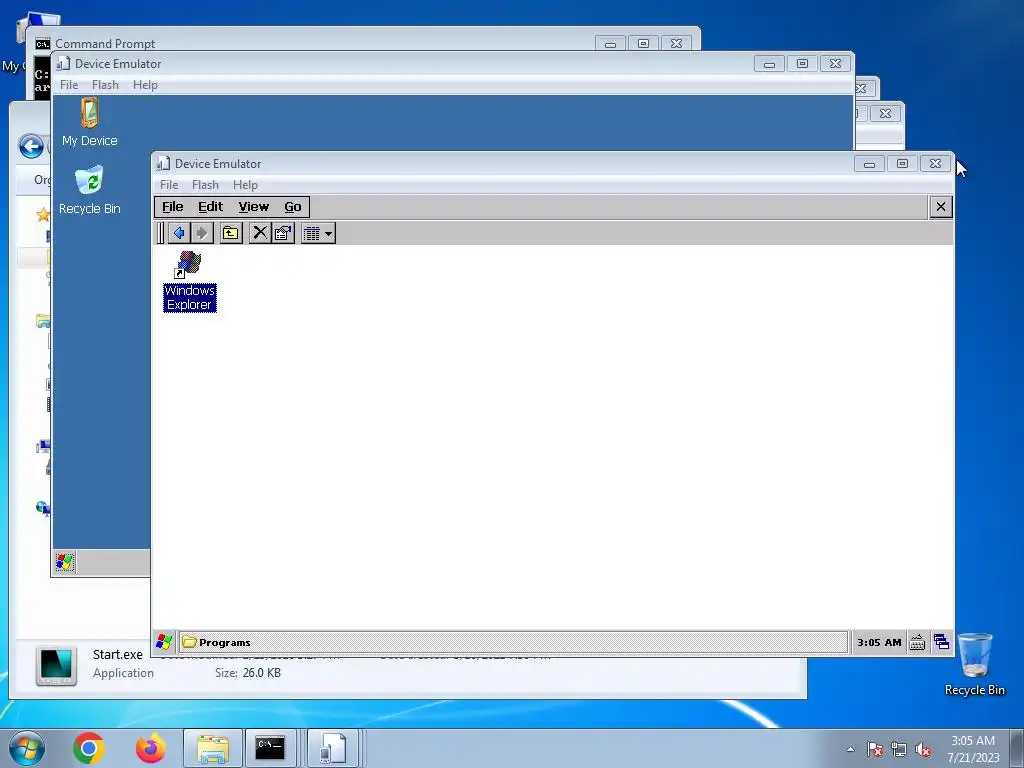Open the Edit menu in the CE explorer
1024x768 pixels.
click(x=210, y=207)
